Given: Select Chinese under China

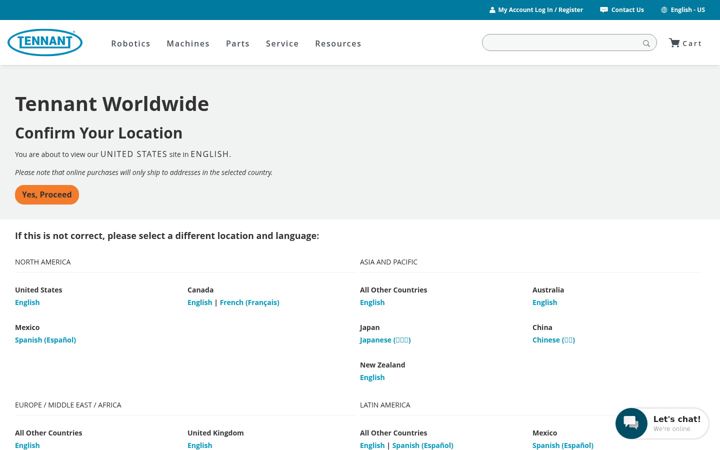Looking at the screenshot, I should pos(553,340).
